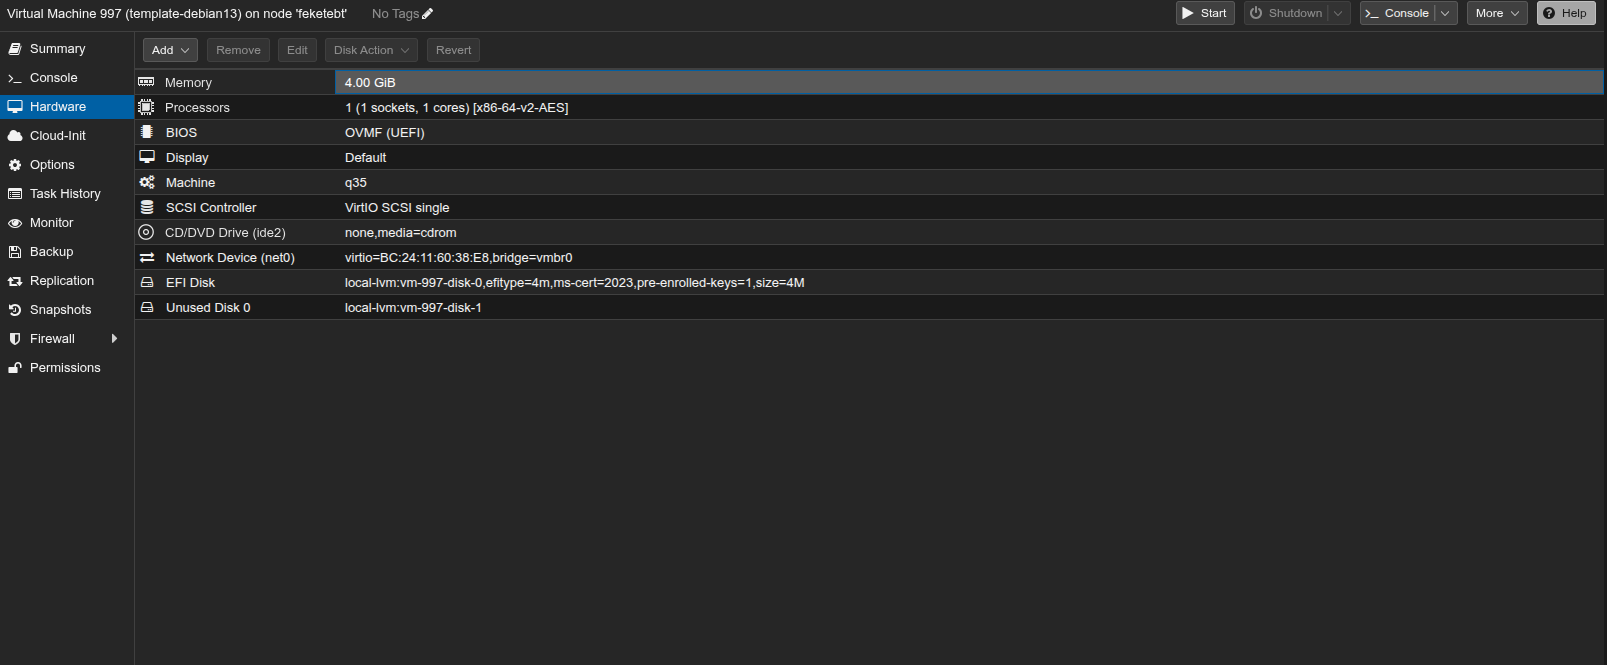
Task: Click the Hardware monitor icon in sidebar
Action: 15,107
